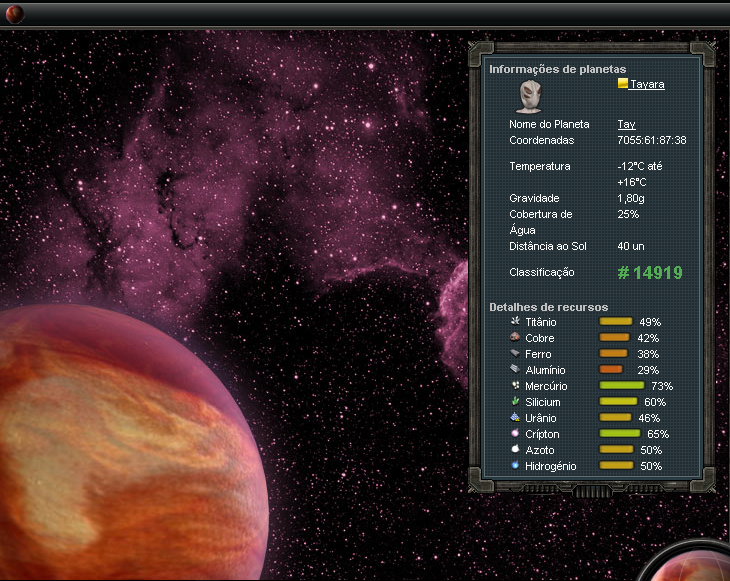Click the planet coordinates 7055:61:87:38
Image resolution: width=730 pixels, height=581 pixels.
651,141
